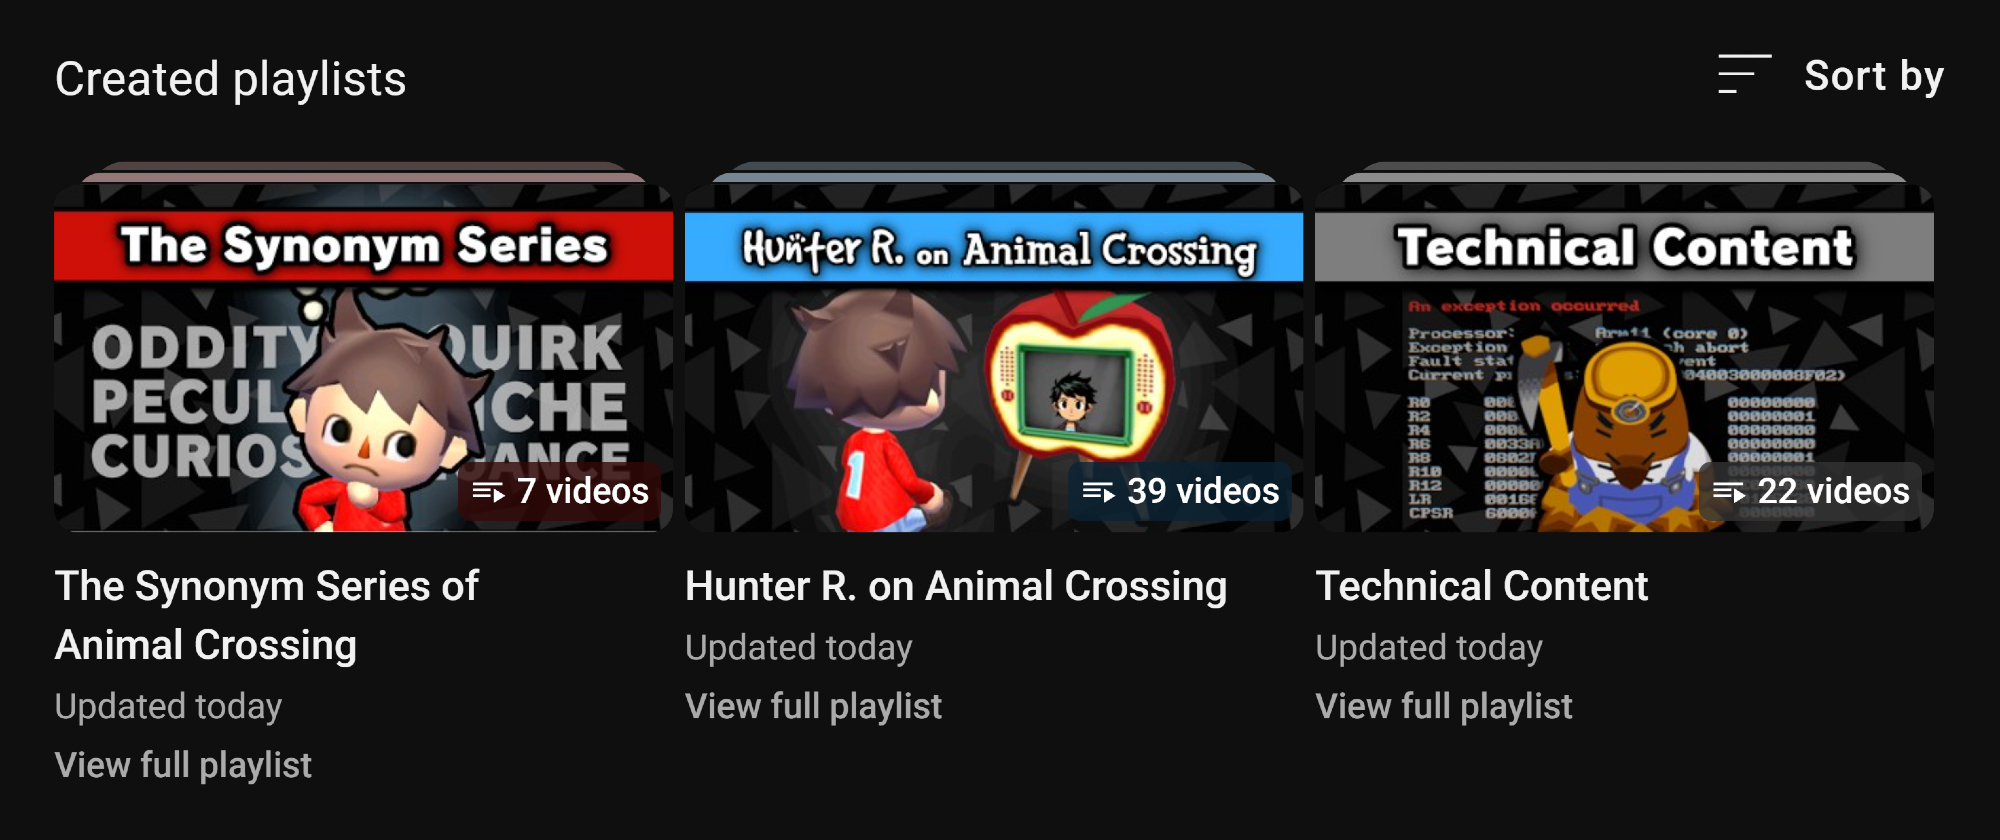Select the Created playlists heading
The width and height of the screenshot is (2000, 840).
pos(231,79)
